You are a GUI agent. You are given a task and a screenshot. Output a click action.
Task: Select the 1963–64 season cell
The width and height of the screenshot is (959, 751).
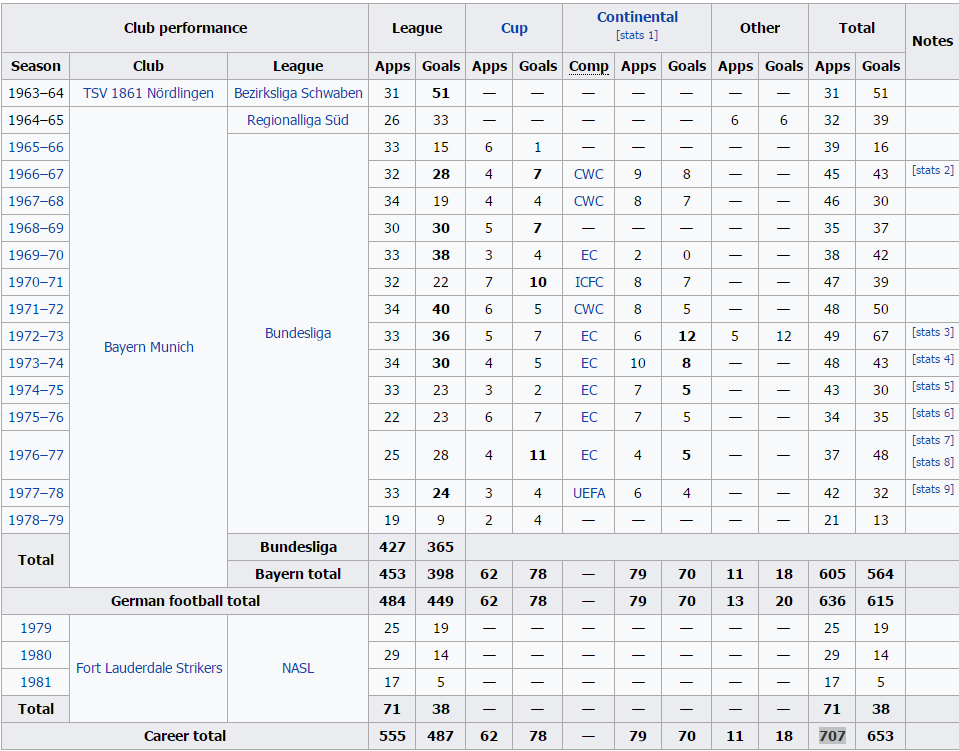(35, 93)
